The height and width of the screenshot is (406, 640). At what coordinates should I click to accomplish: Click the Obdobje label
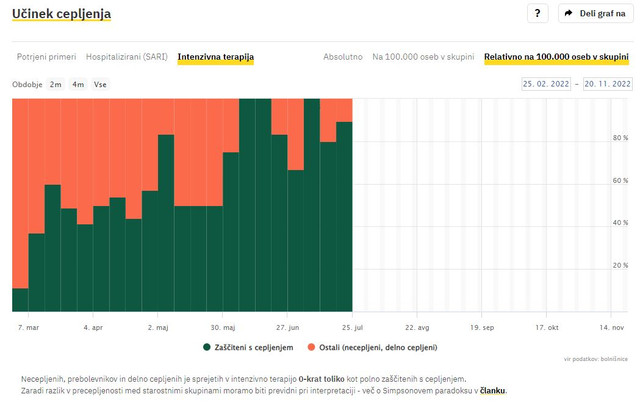[x=27, y=84]
